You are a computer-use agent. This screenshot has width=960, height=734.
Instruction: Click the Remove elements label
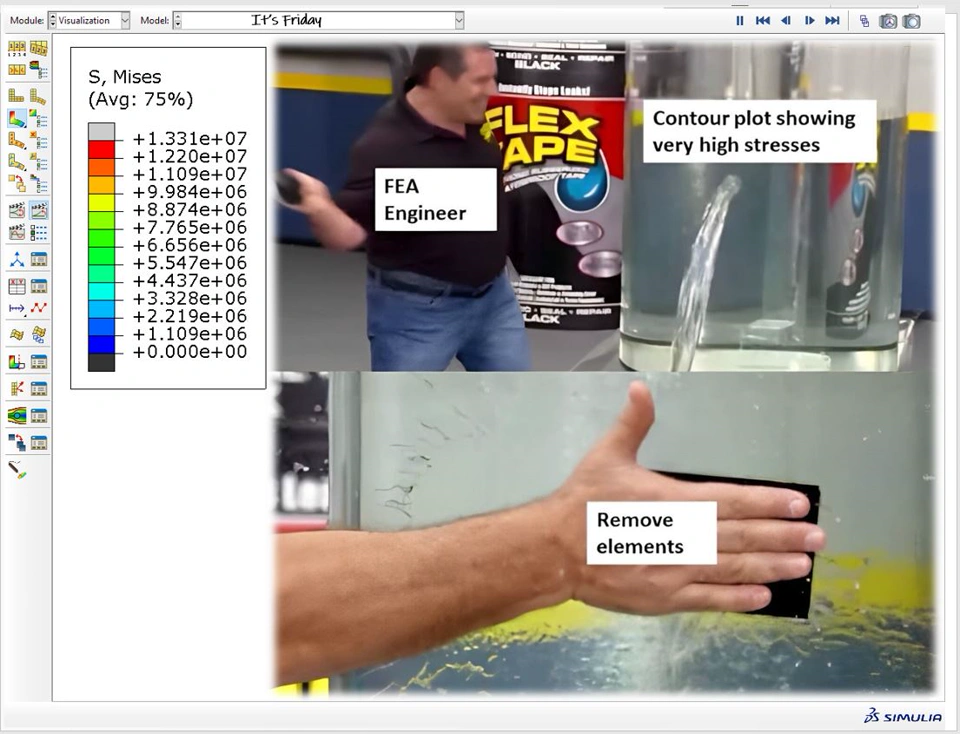pyautogui.click(x=651, y=533)
